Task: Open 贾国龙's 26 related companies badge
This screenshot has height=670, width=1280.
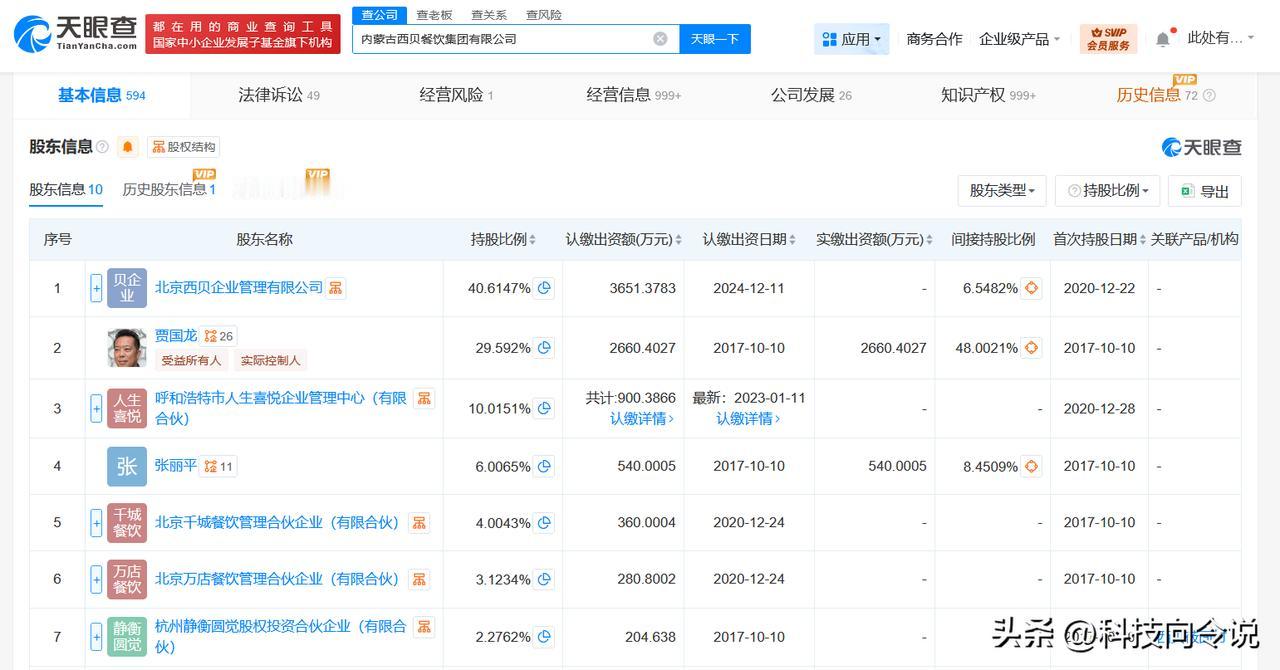Action: click(x=219, y=336)
